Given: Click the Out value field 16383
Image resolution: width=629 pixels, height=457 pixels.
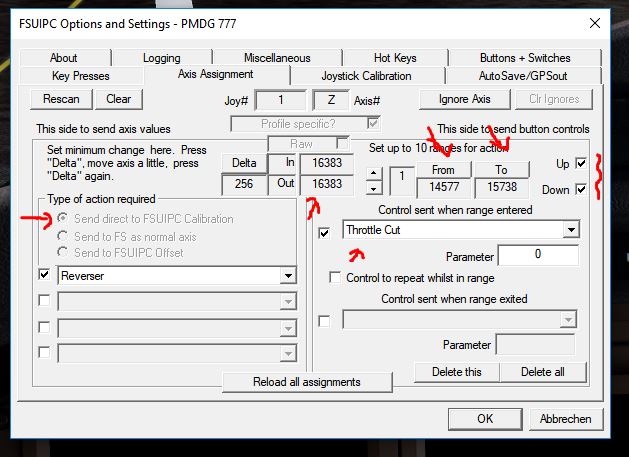Looking at the screenshot, I should point(327,184).
